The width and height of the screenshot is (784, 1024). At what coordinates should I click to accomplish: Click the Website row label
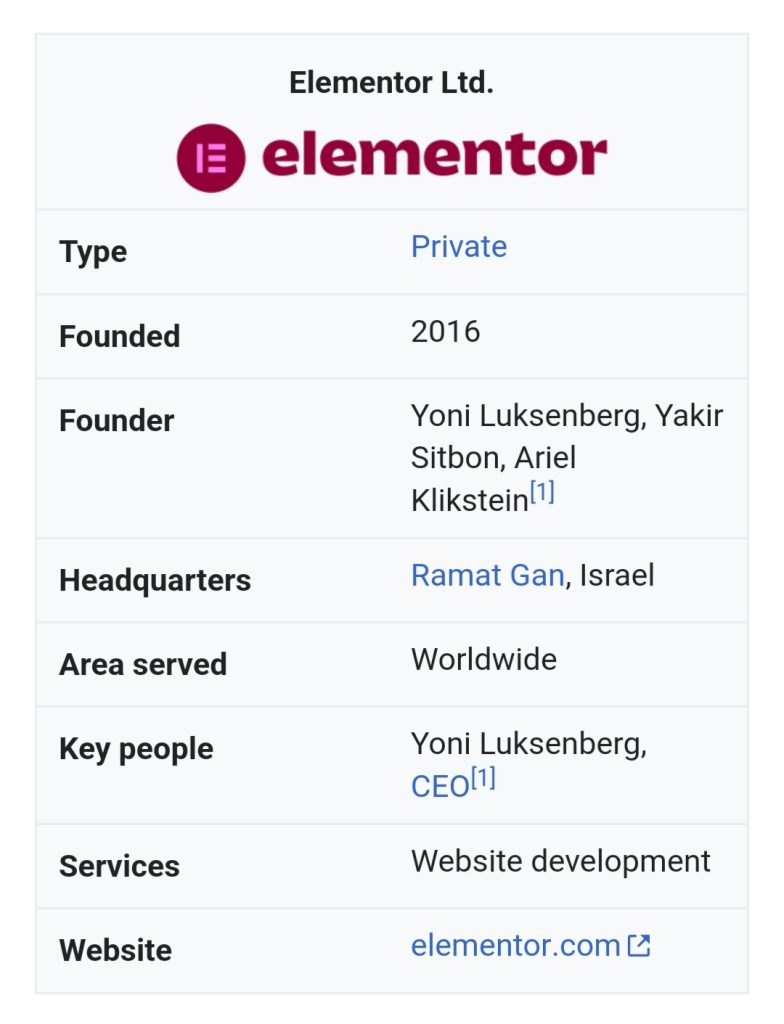coord(115,950)
